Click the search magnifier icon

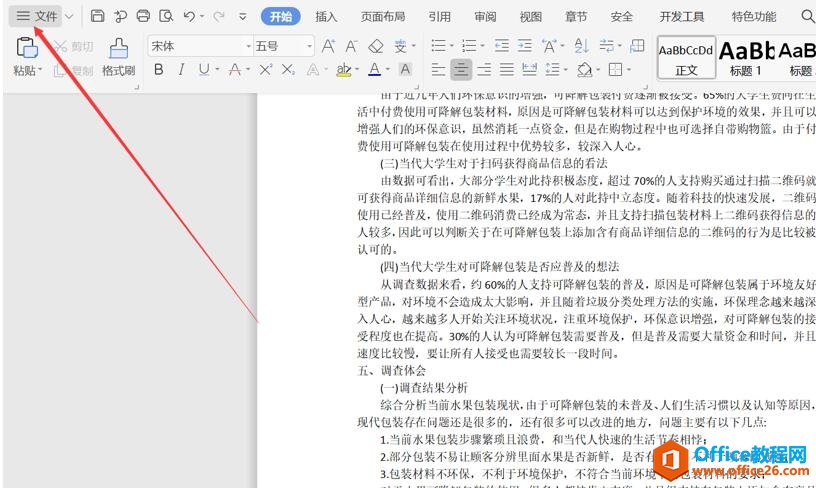(808, 16)
